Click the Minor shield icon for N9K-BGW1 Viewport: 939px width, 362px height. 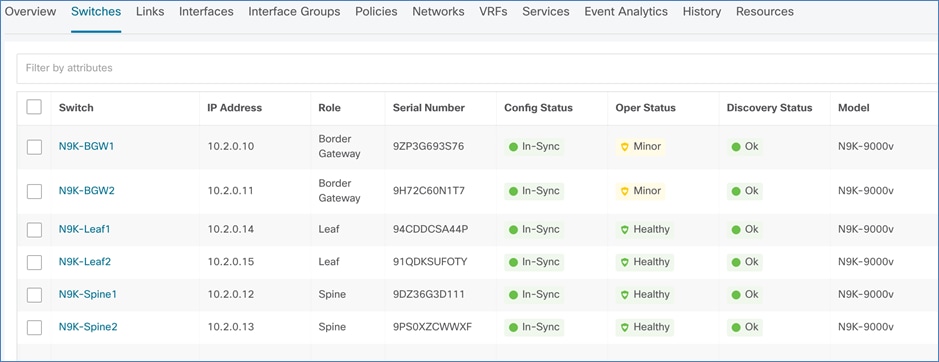click(x=625, y=146)
